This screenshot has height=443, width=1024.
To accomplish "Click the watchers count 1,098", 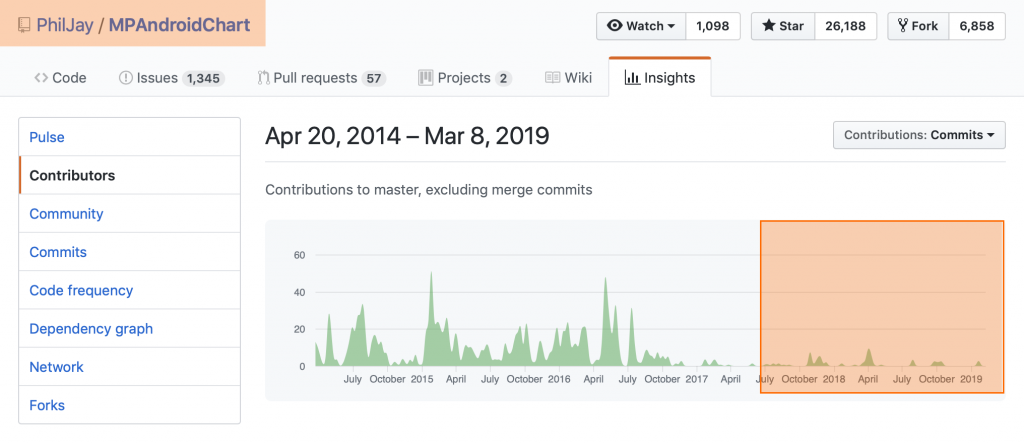I will click(x=713, y=26).
